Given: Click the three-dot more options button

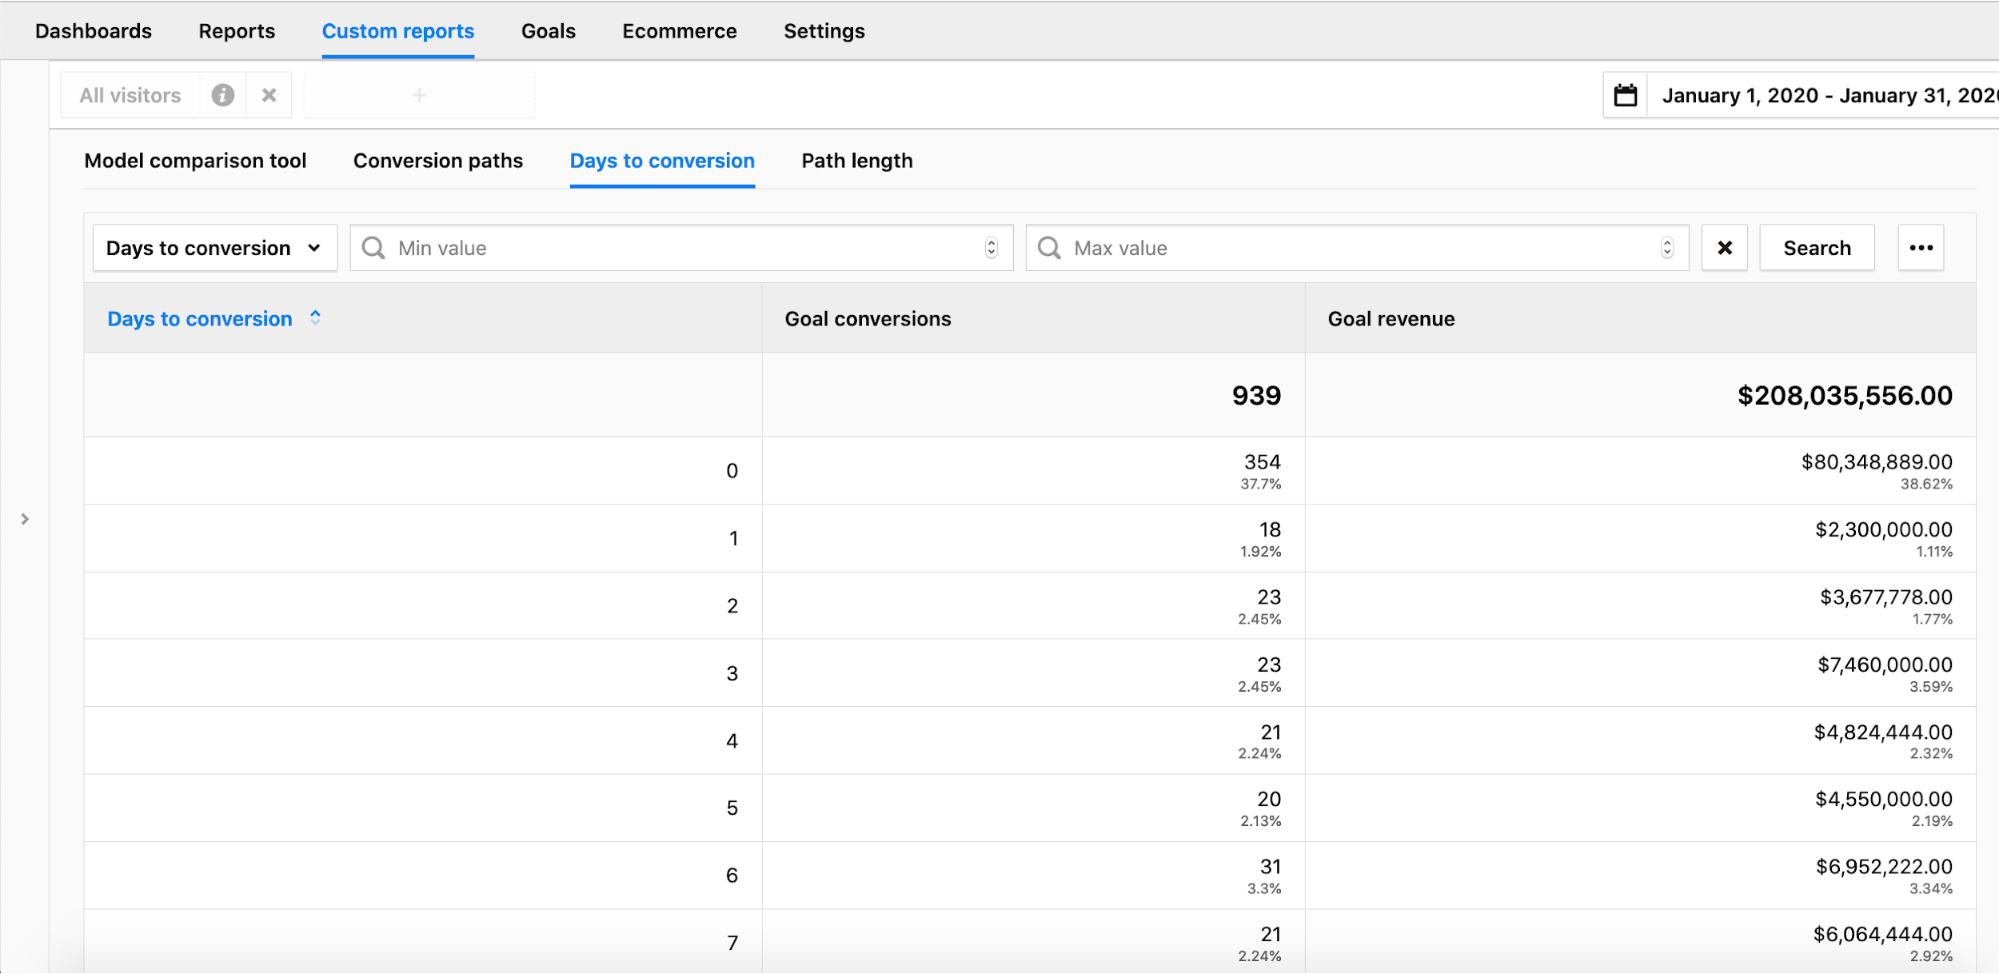Looking at the screenshot, I should point(1920,248).
